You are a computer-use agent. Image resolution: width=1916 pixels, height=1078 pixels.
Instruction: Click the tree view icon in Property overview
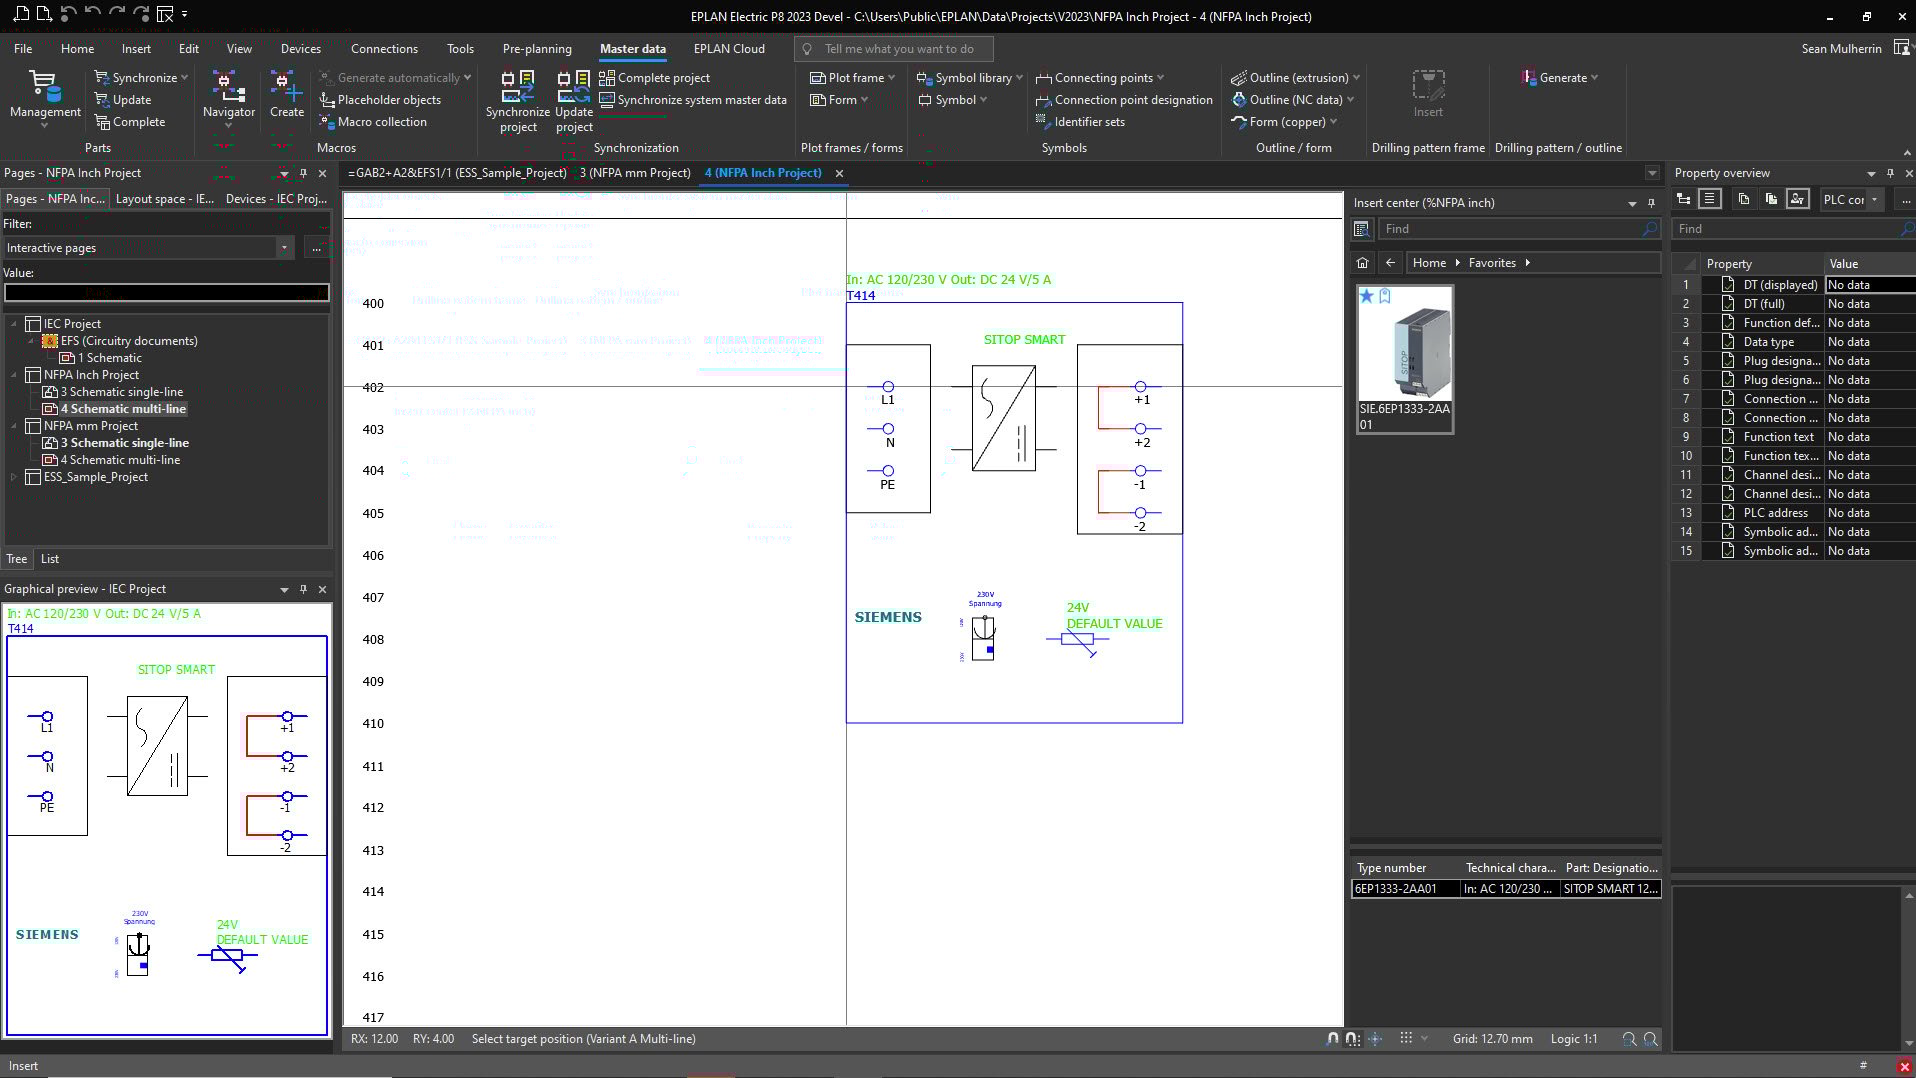pos(1684,199)
